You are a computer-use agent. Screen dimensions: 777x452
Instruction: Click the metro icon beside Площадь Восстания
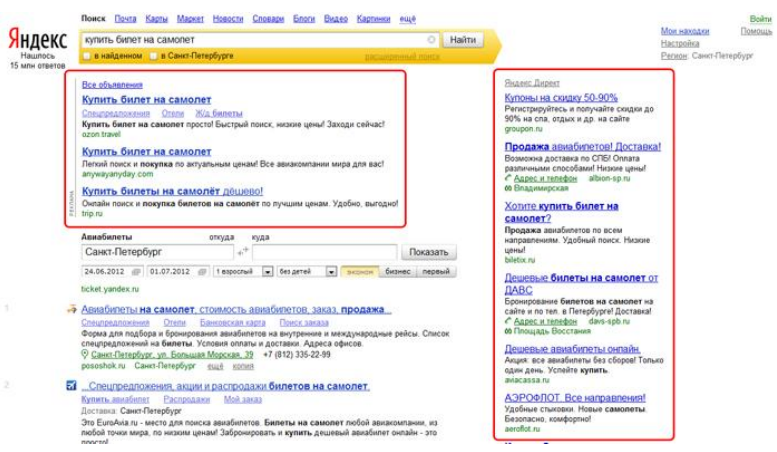[508, 331]
